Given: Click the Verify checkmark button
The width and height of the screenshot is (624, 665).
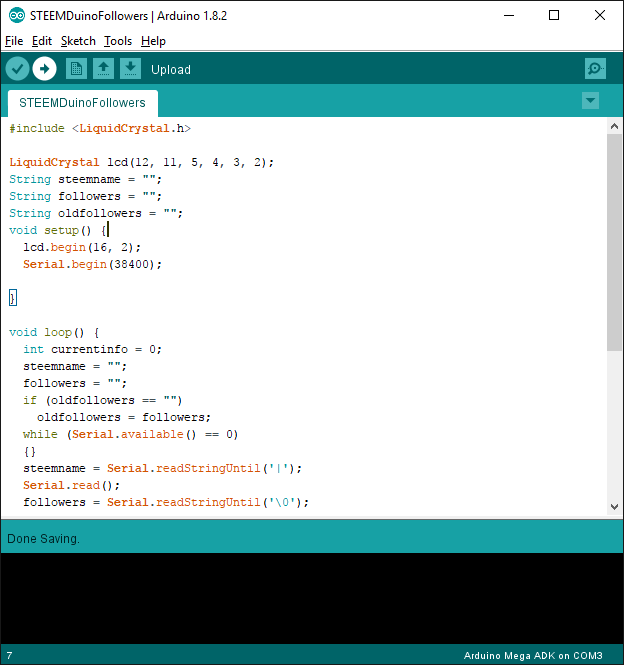Looking at the screenshot, I should (x=17, y=69).
